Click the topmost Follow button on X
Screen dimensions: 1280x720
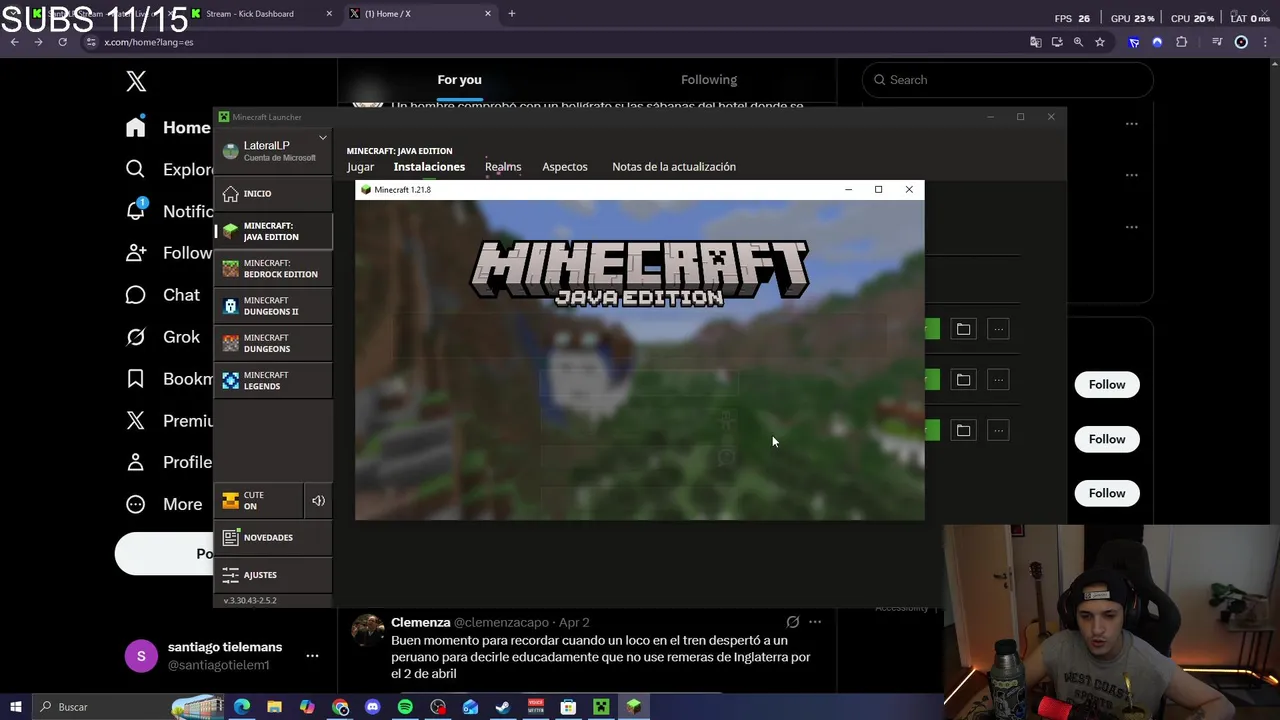pos(1107,385)
